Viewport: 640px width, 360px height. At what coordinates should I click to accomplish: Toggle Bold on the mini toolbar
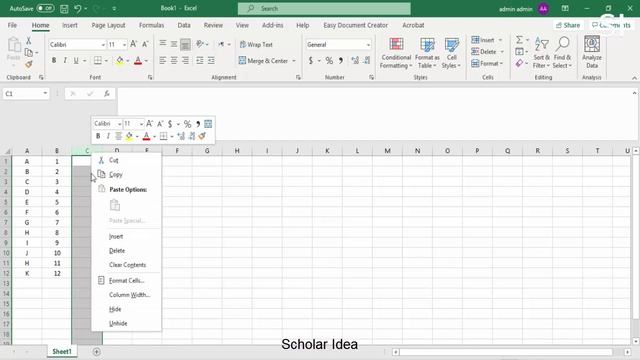(98, 136)
